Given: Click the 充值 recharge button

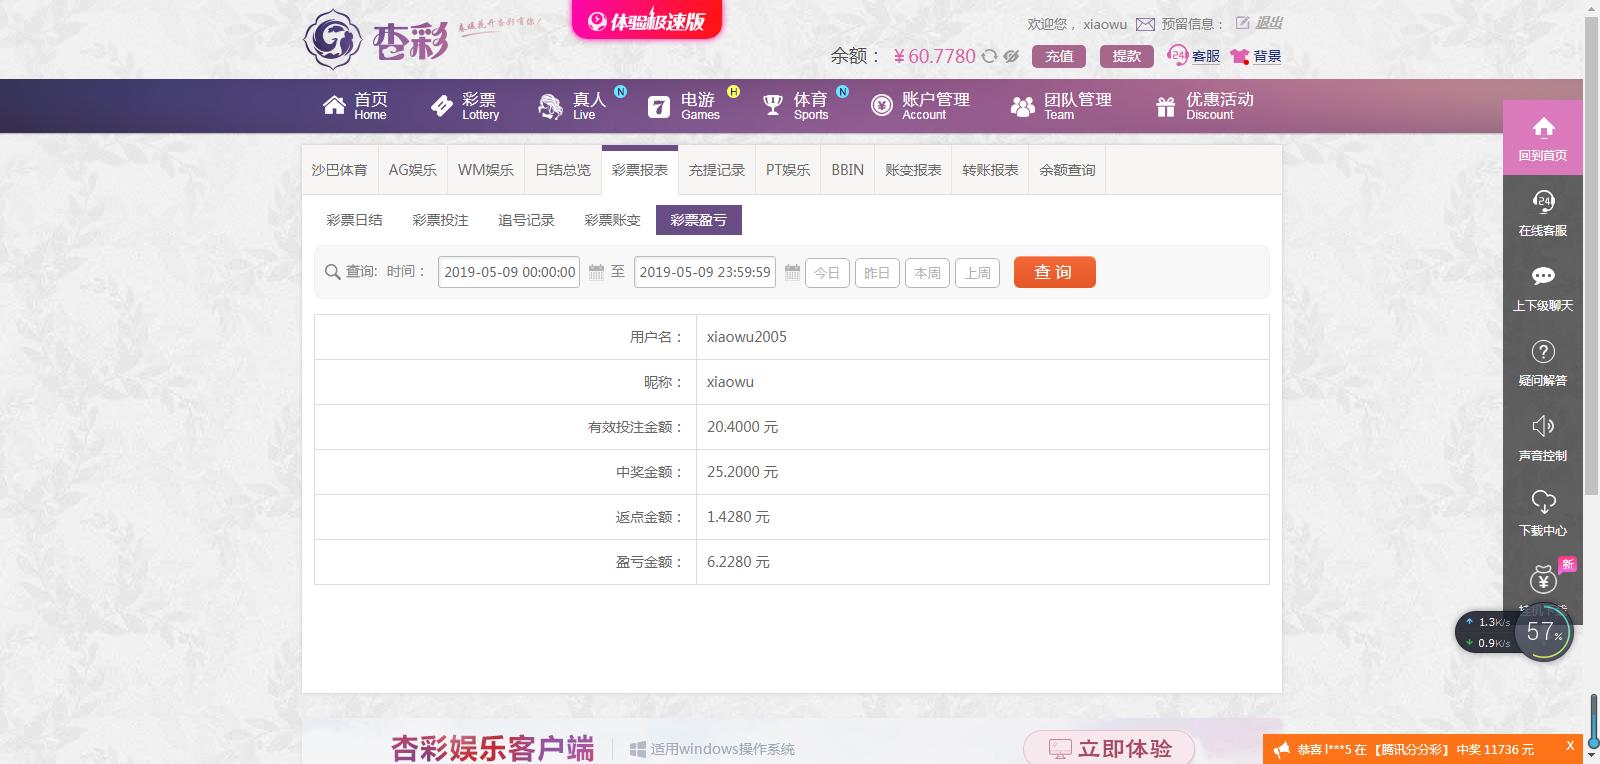Looking at the screenshot, I should [1059, 56].
